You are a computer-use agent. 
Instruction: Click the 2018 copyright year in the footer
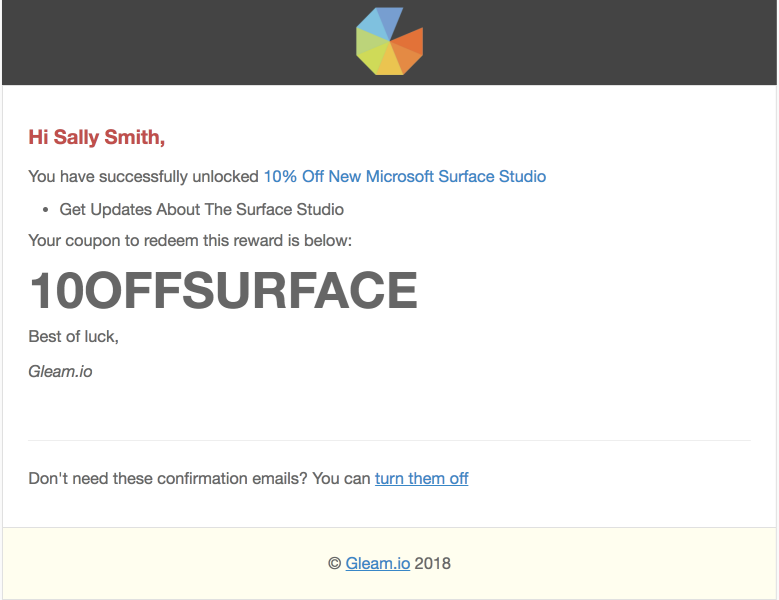432,563
